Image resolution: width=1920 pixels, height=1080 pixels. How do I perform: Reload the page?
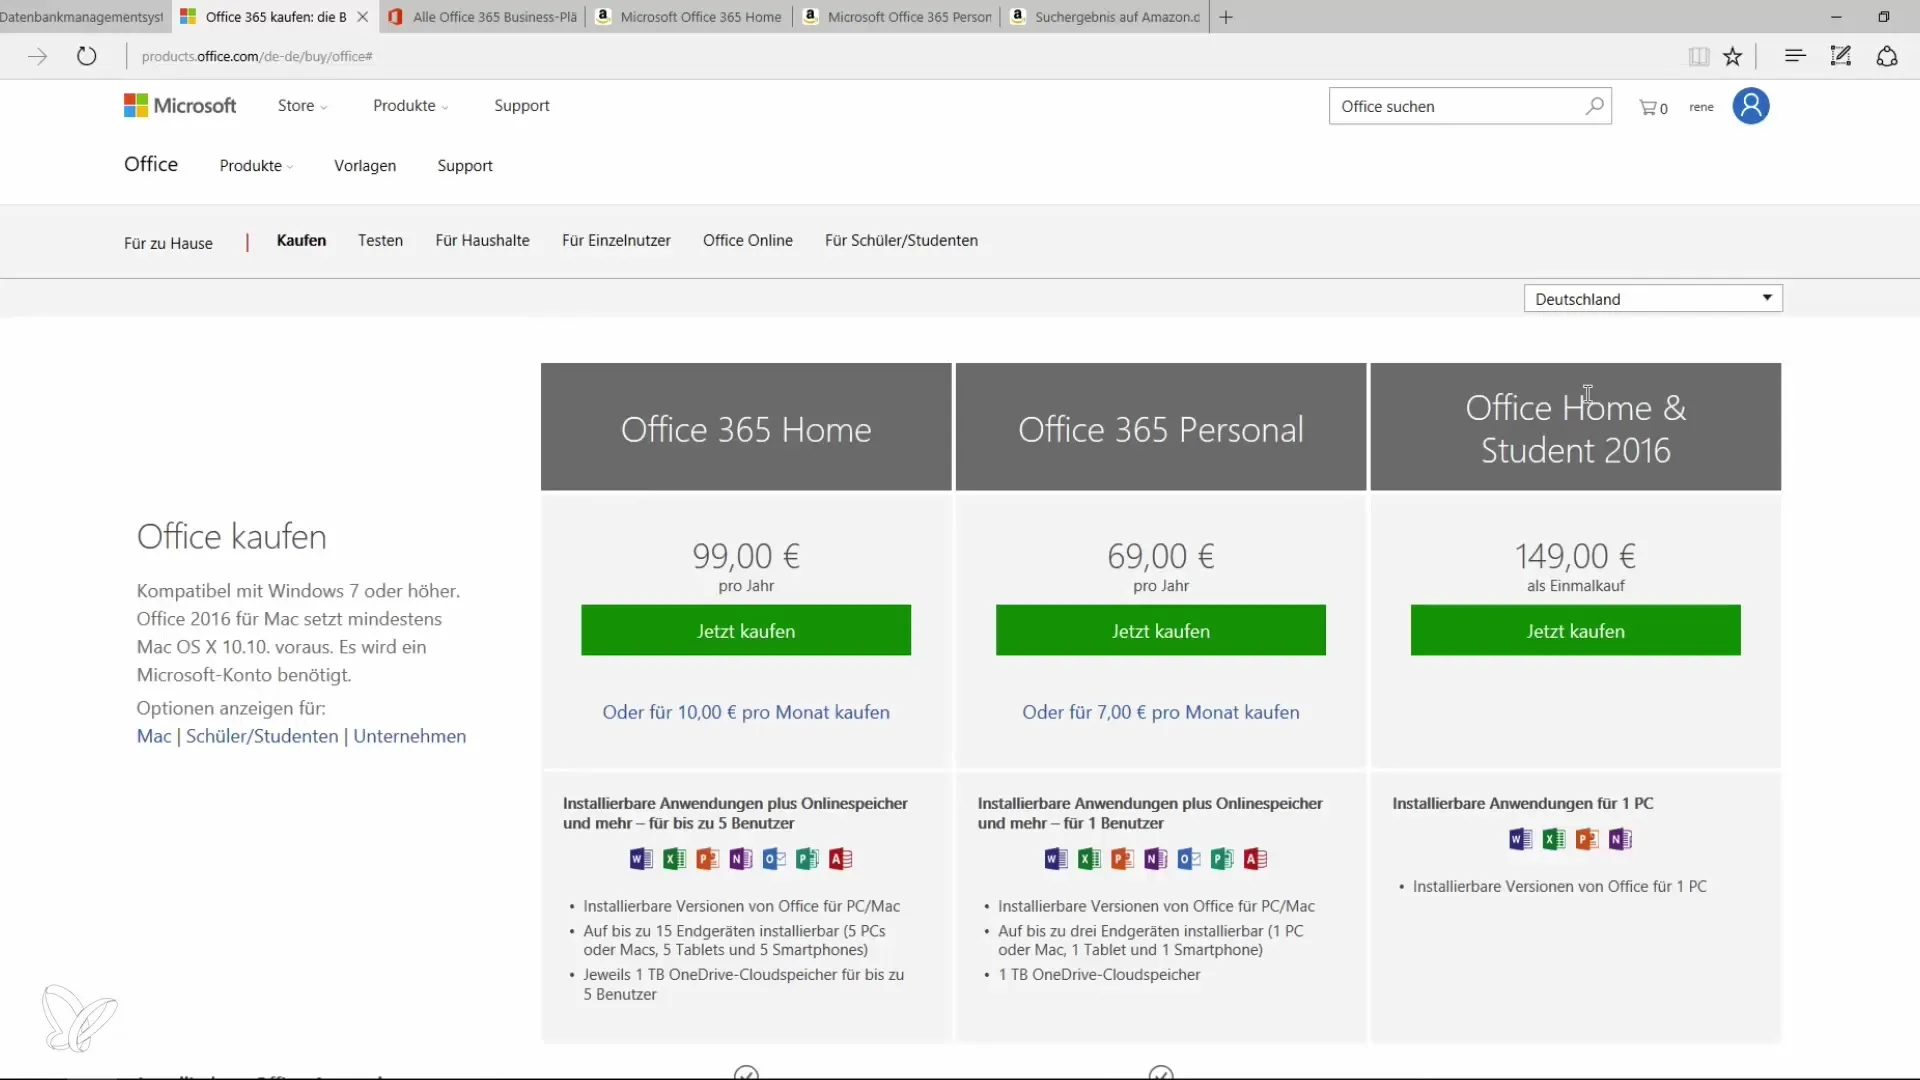[87, 56]
